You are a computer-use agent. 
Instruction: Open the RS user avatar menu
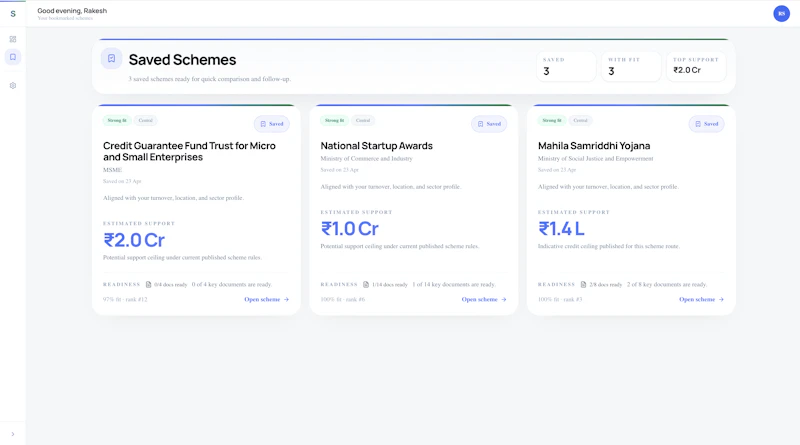(781, 14)
